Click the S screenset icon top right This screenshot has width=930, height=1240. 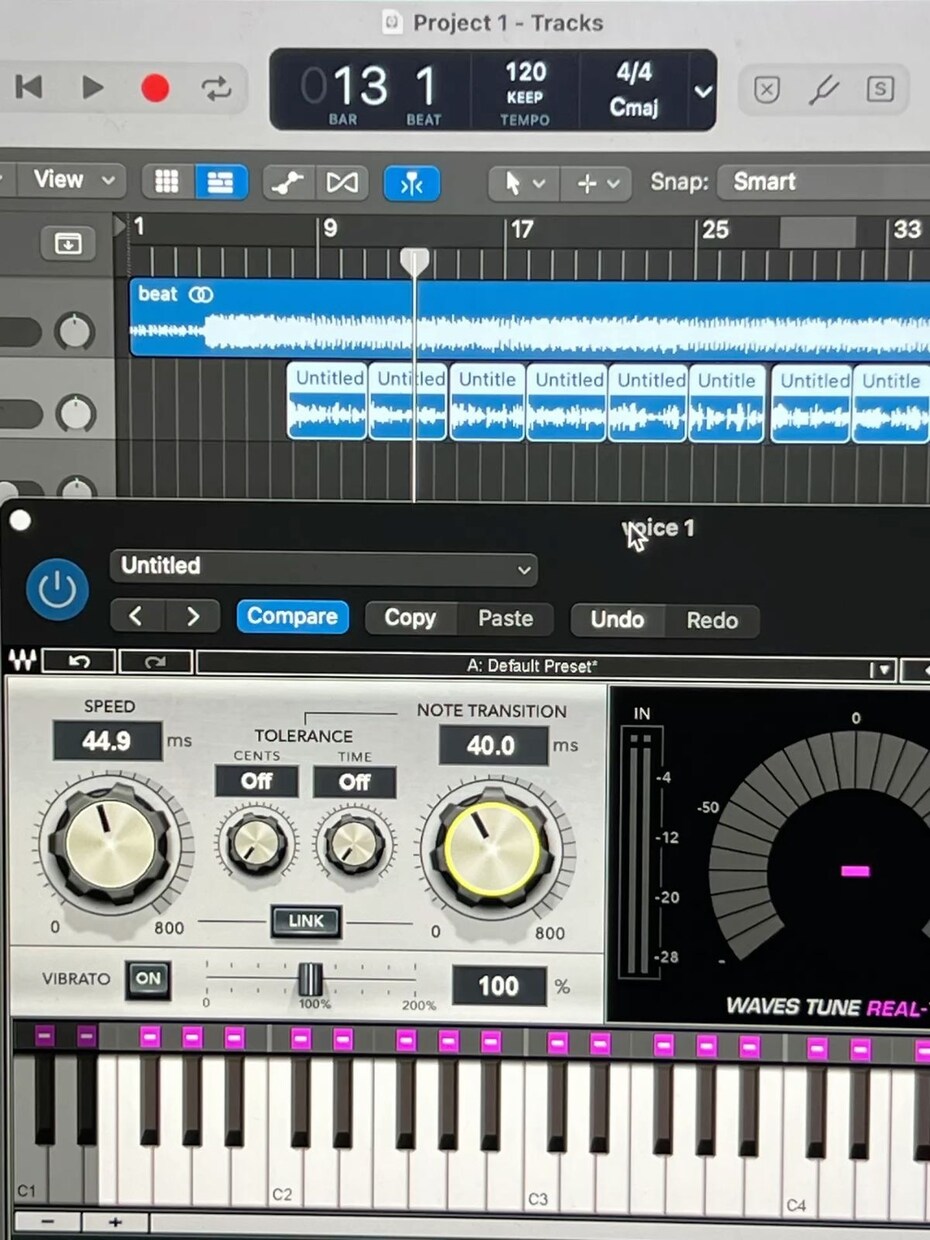point(880,90)
